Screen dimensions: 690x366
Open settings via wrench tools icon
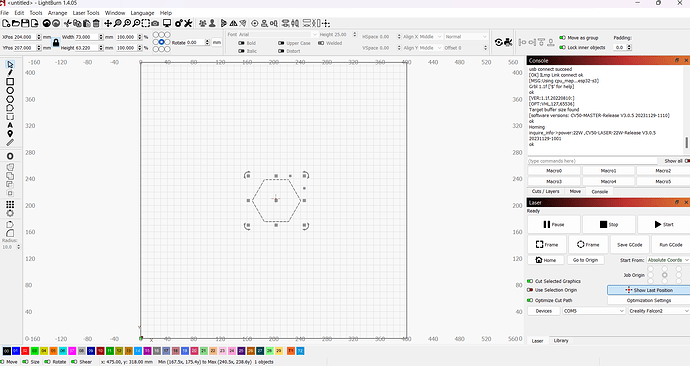[x=188, y=23]
